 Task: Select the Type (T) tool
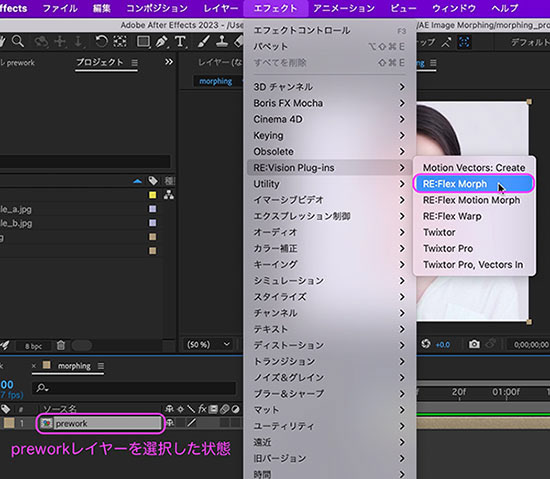180,42
